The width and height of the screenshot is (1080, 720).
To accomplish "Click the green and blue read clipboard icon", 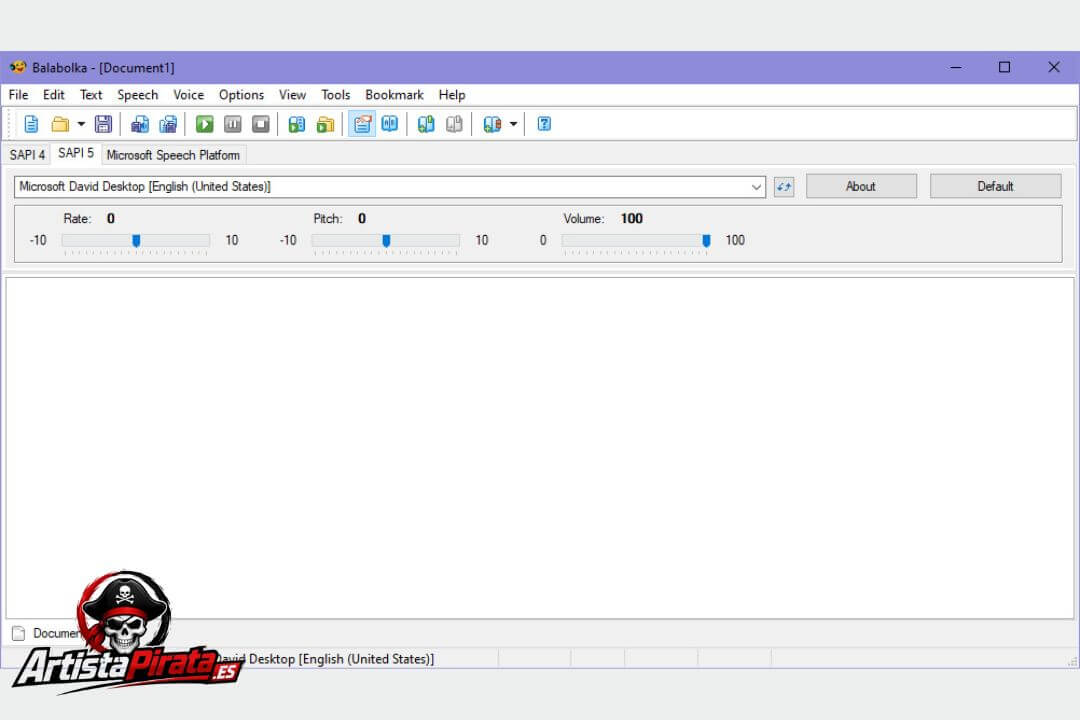I will point(297,124).
